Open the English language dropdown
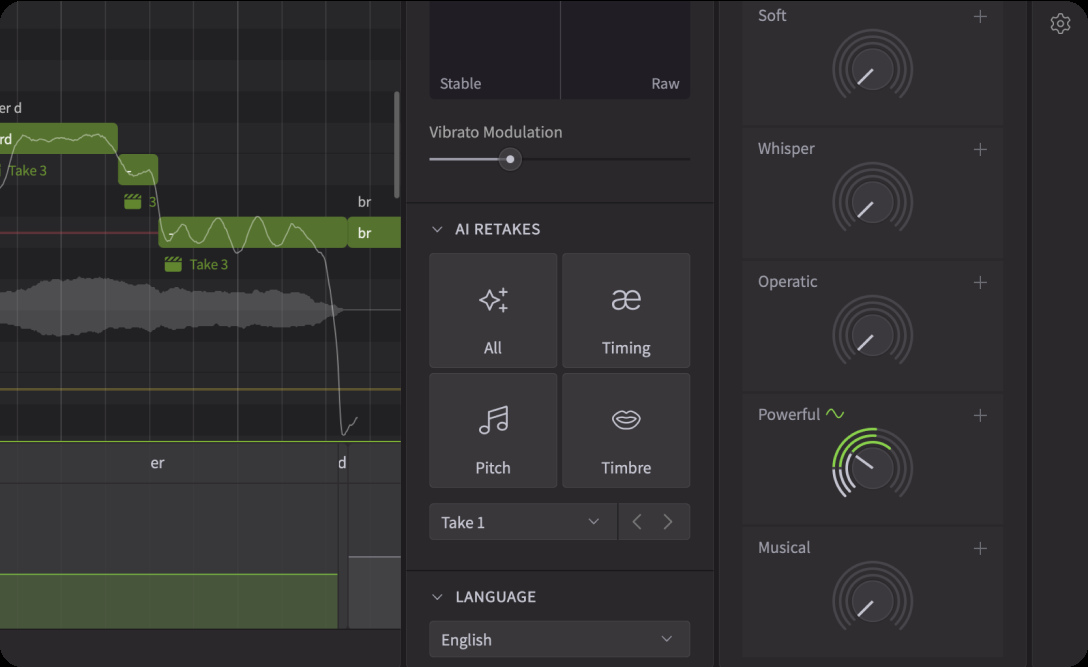1088x667 pixels. pos(559,639)
